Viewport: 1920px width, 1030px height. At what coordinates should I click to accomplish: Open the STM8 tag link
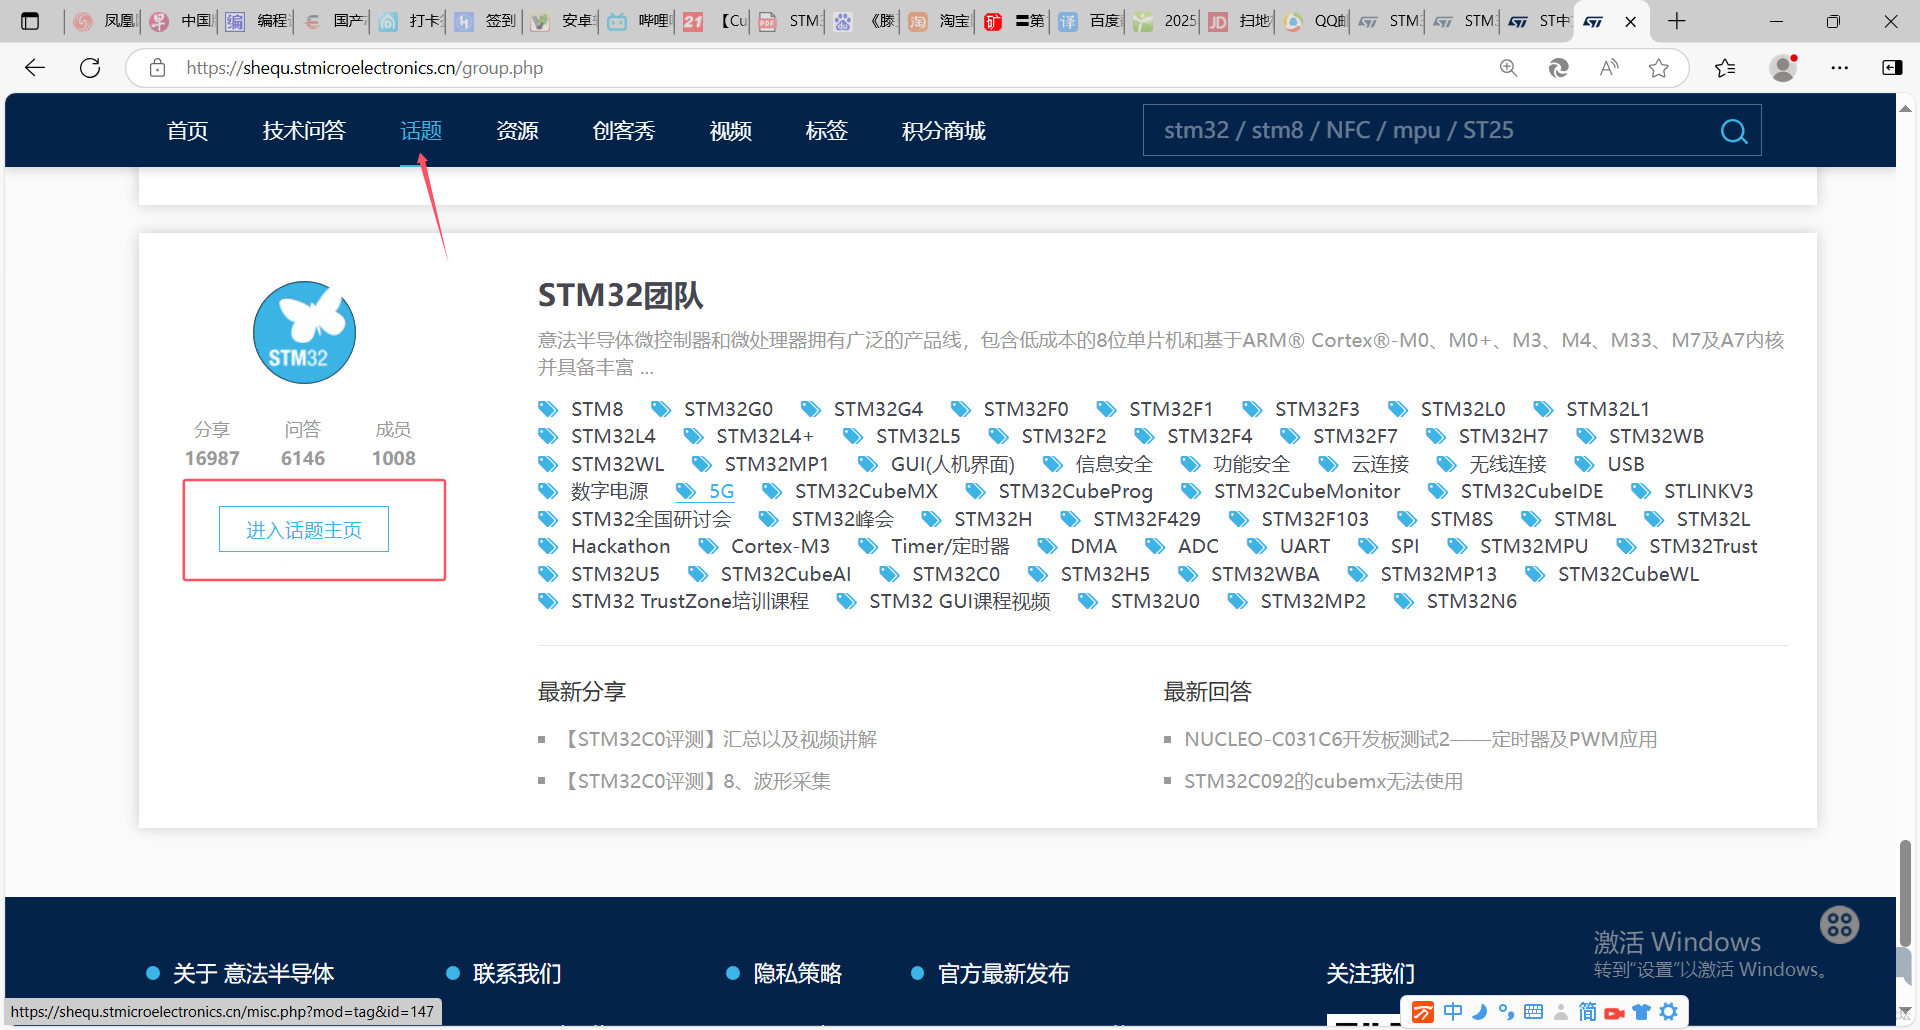click(597, 409)
